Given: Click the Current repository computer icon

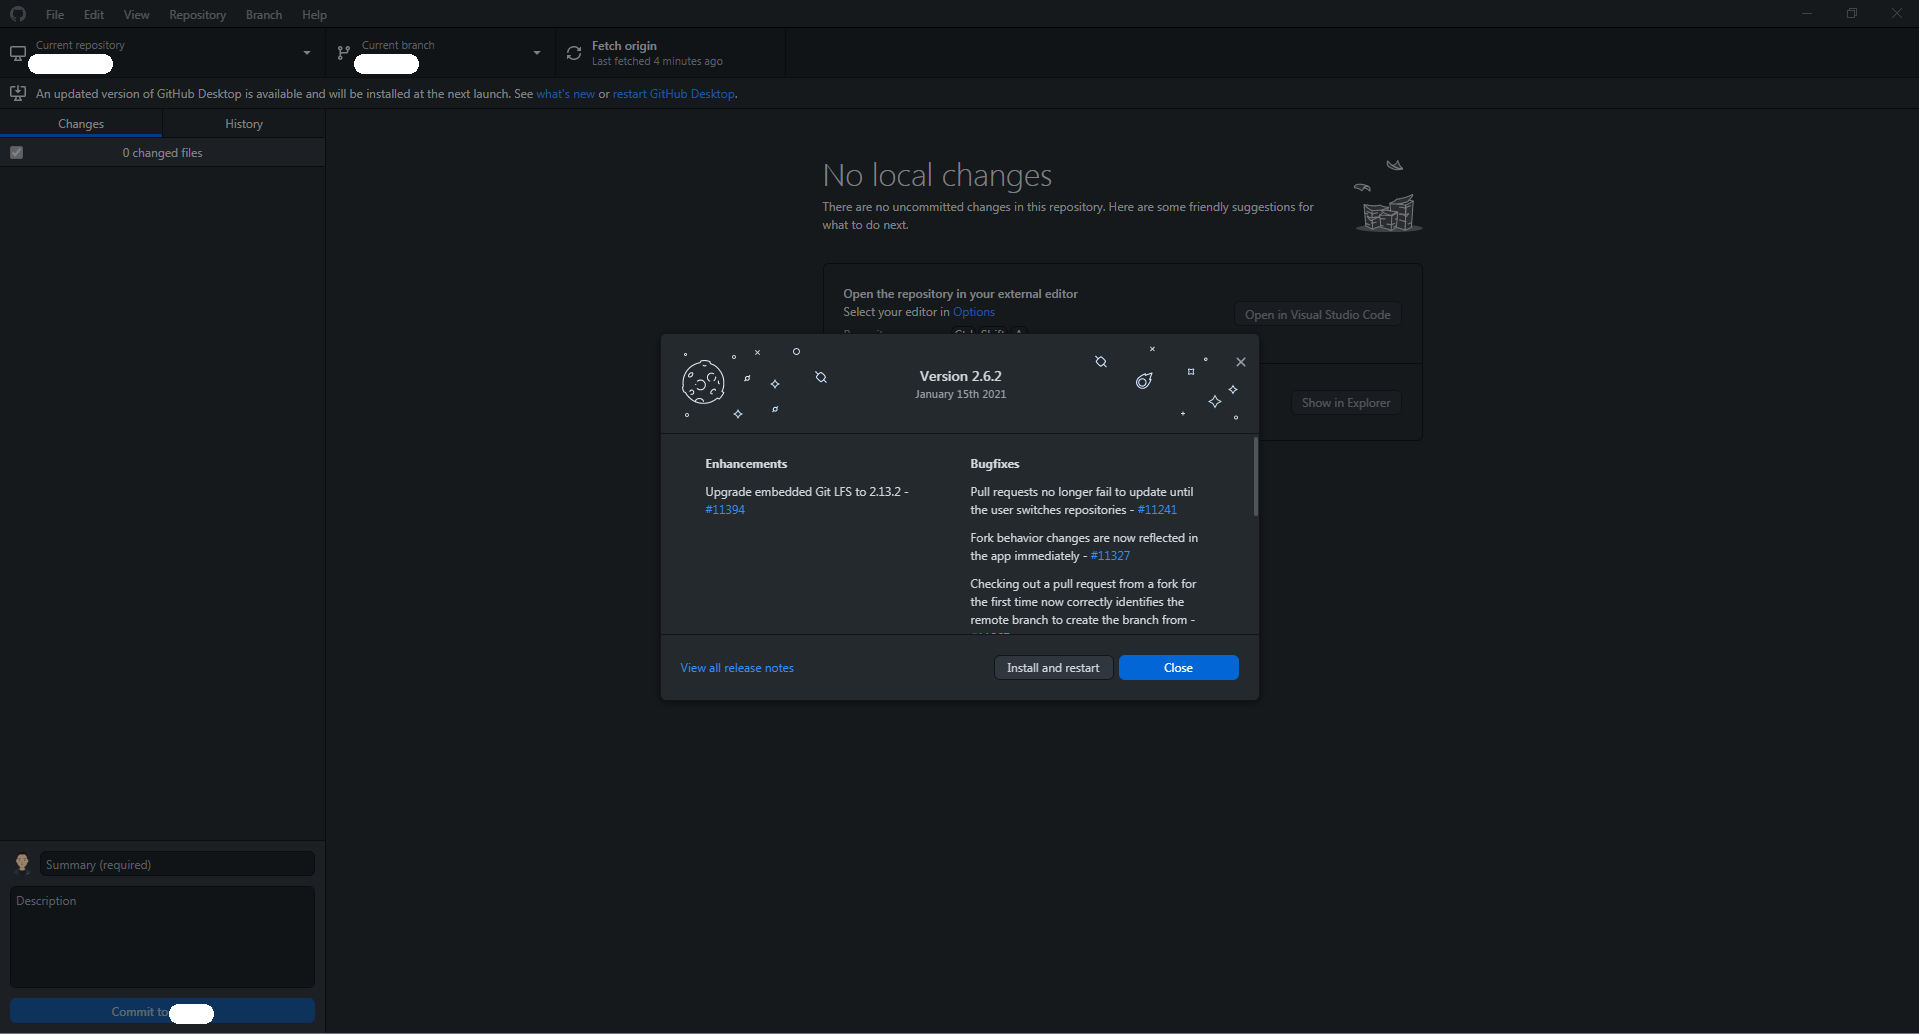Looking at the screenshot, I should pos(18,53).
